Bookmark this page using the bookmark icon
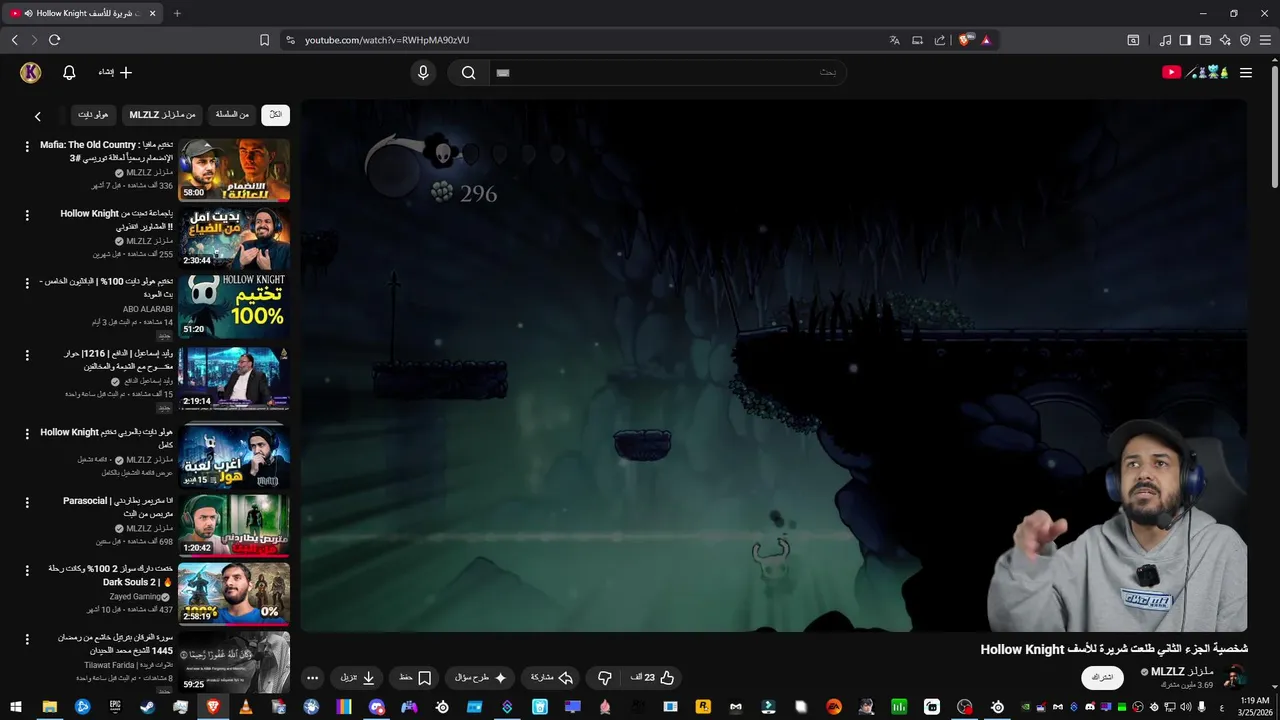 click(x=264, y=40)
